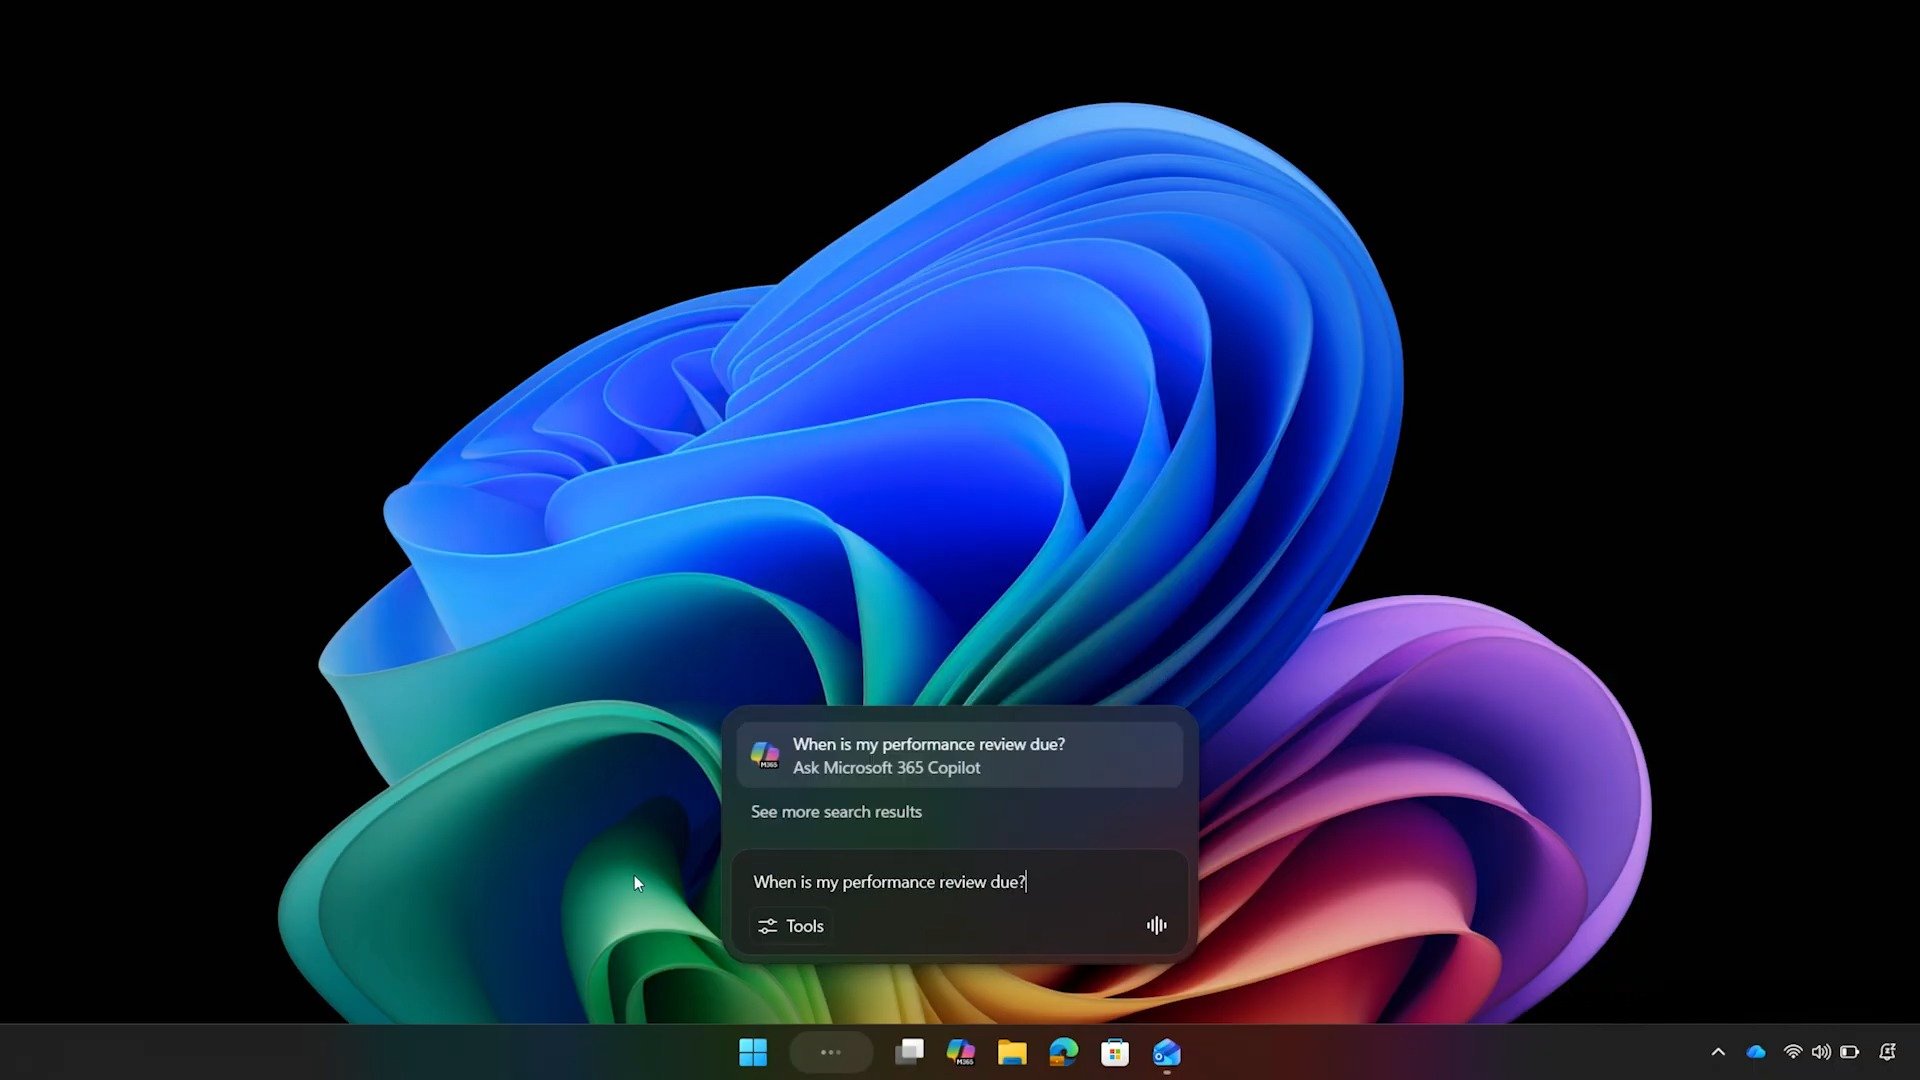Open the Windows Start menu
The image size is (1920, 1080).
(x=752, y=1052)
